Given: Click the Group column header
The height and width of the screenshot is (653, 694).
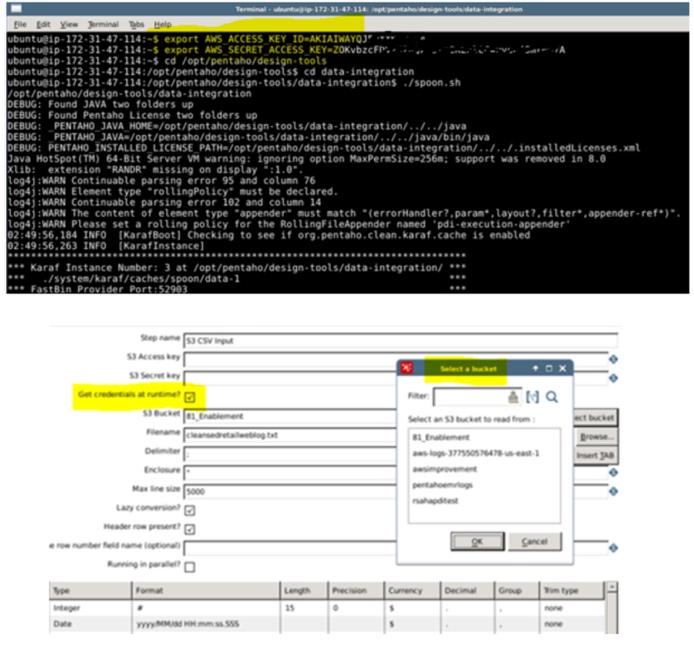Looking at the screenshot, I should (517, 591).
